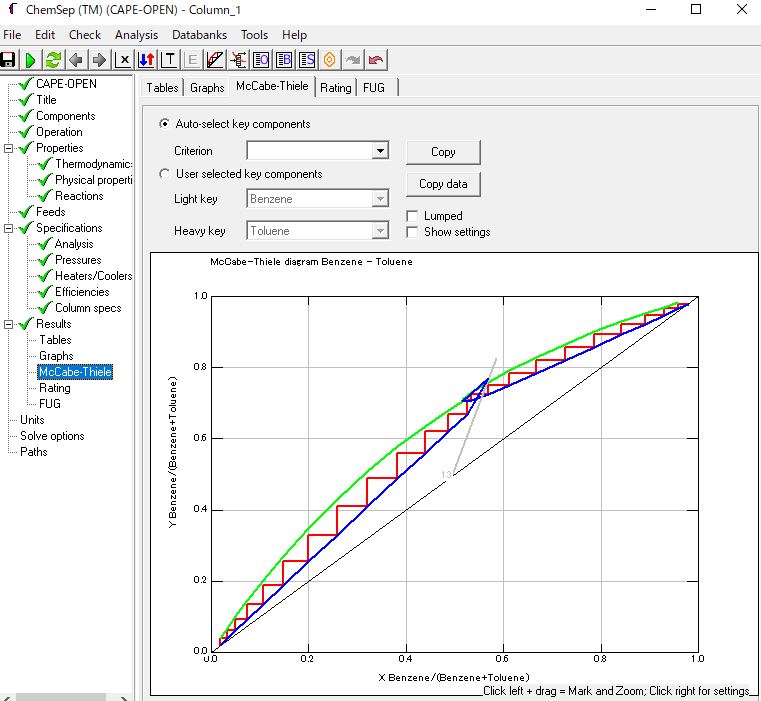Screen dimensions: 761x701
Task: Switch to the FUG tab
Action: (374, 88)
